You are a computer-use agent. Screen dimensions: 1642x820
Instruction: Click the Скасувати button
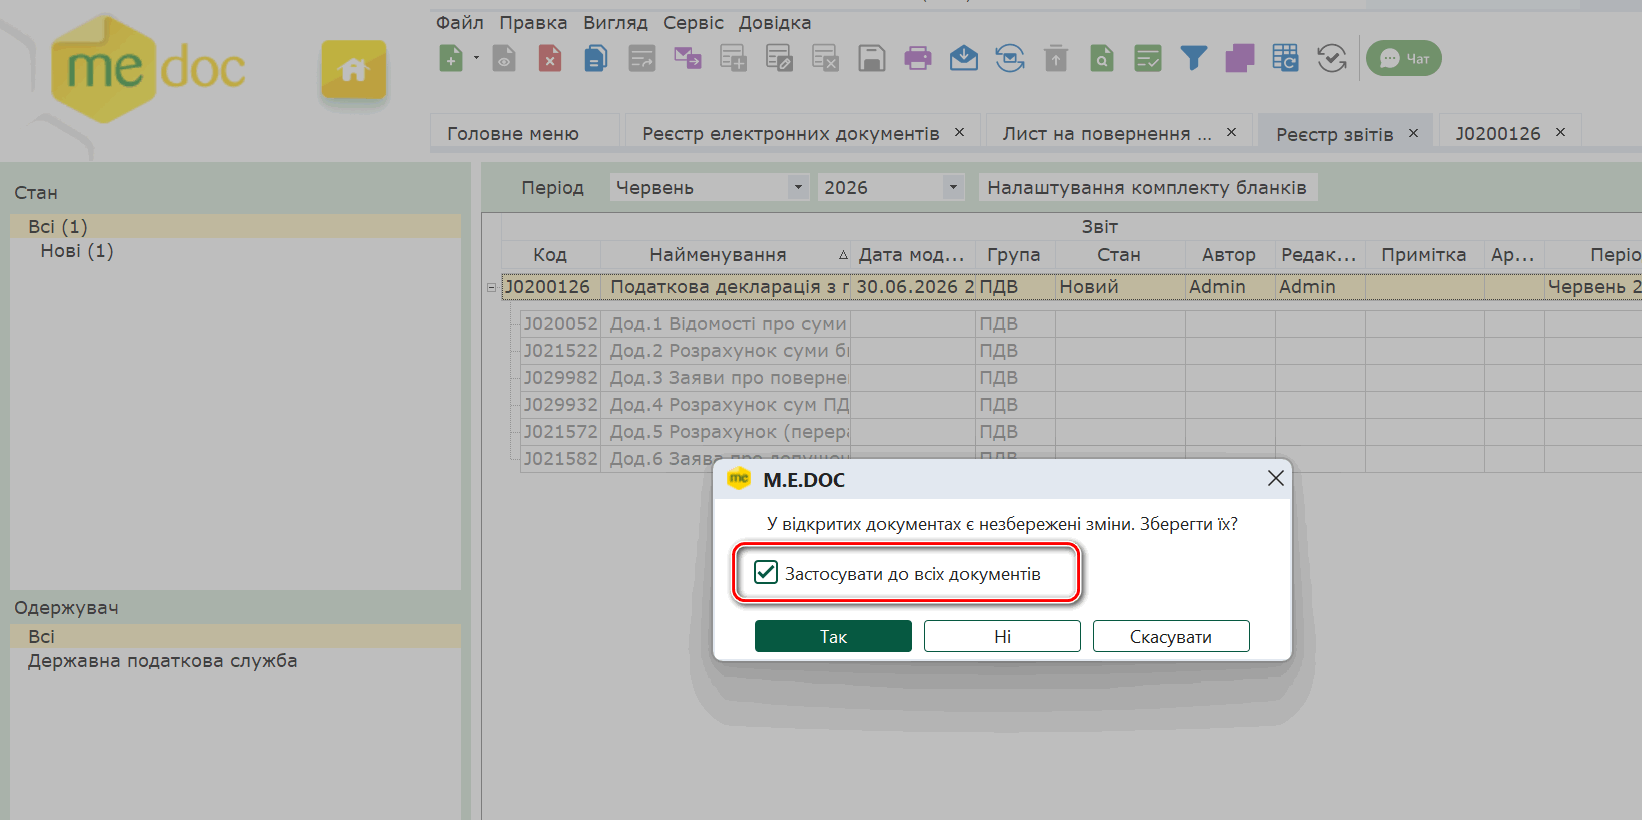pyautogui.click(x=1171, y=636)
